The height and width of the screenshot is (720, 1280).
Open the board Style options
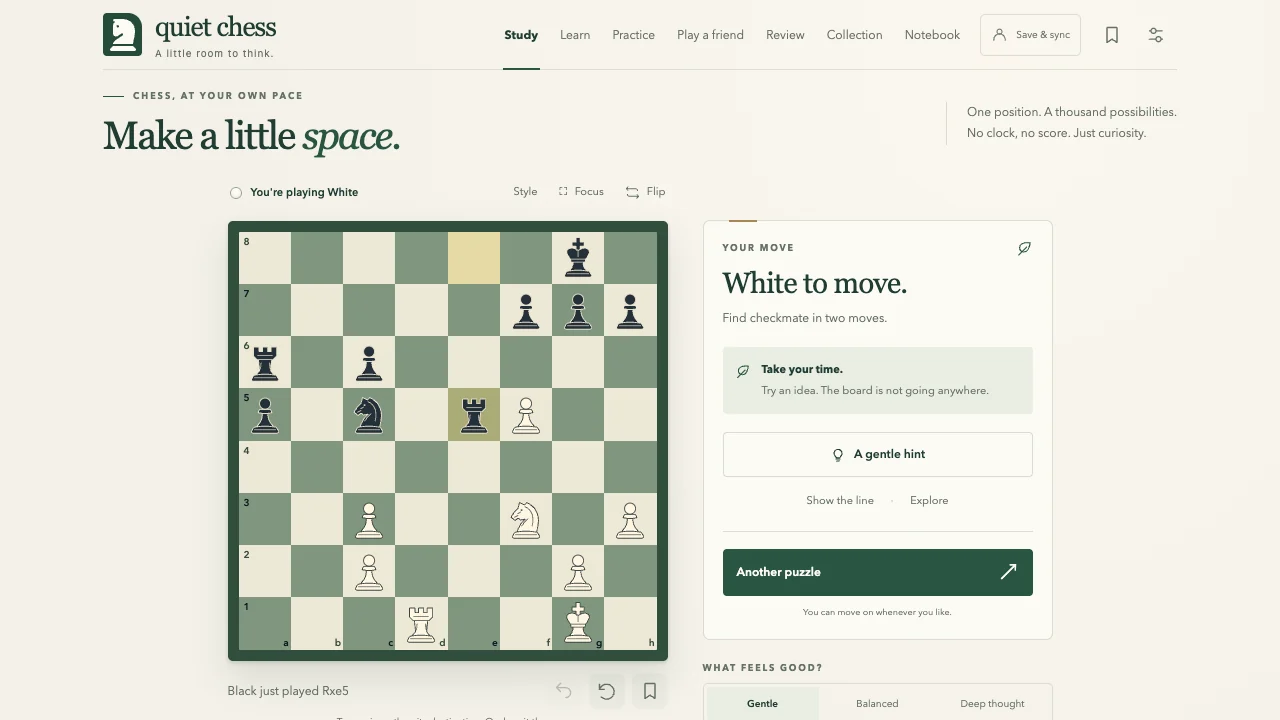(x=525, y=191)
